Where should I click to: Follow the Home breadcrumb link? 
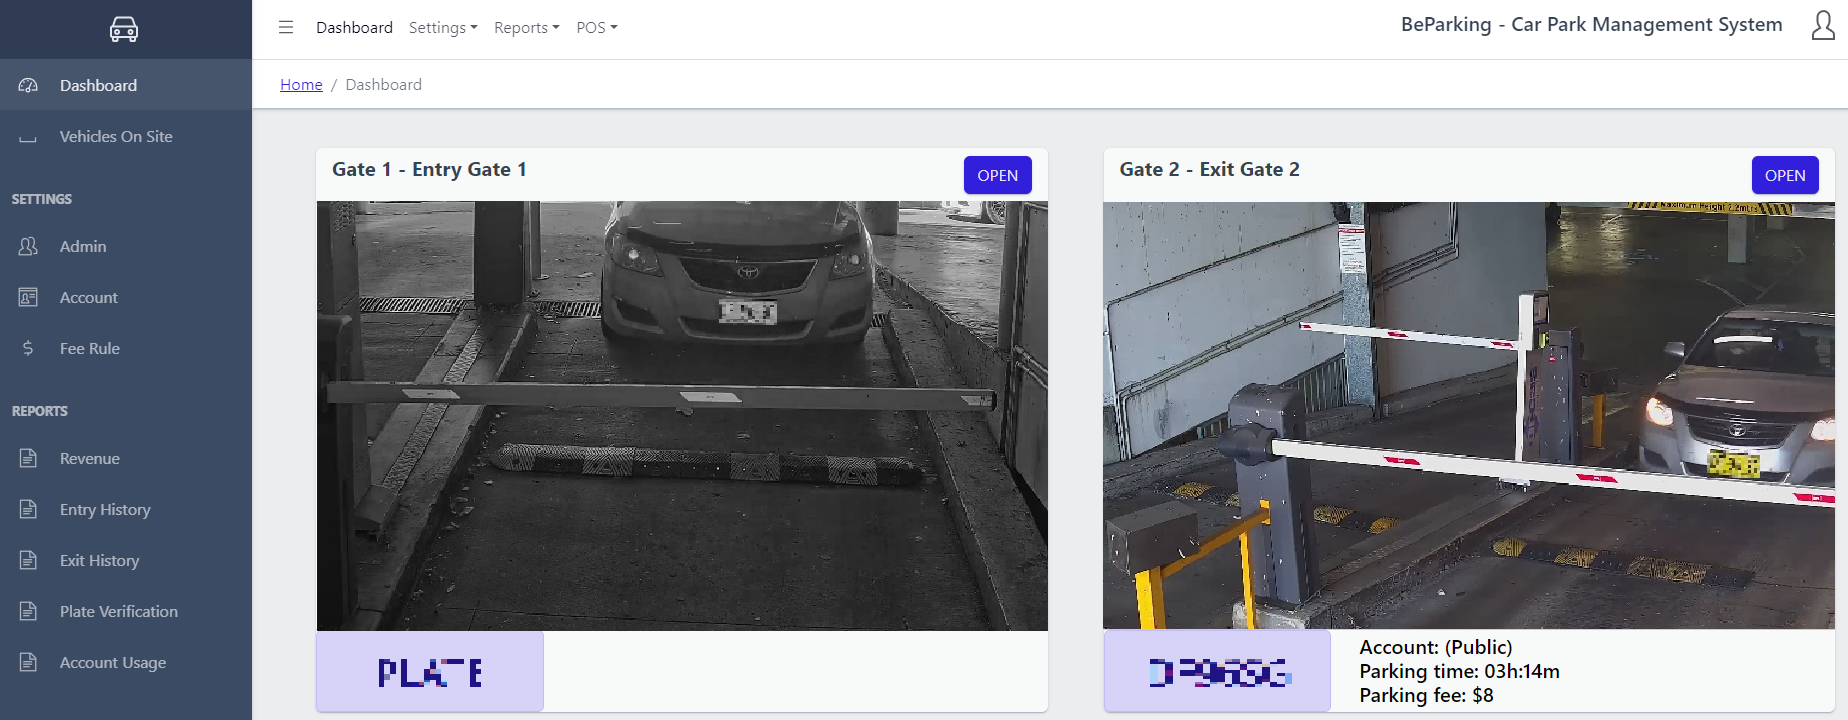point(301,84)
